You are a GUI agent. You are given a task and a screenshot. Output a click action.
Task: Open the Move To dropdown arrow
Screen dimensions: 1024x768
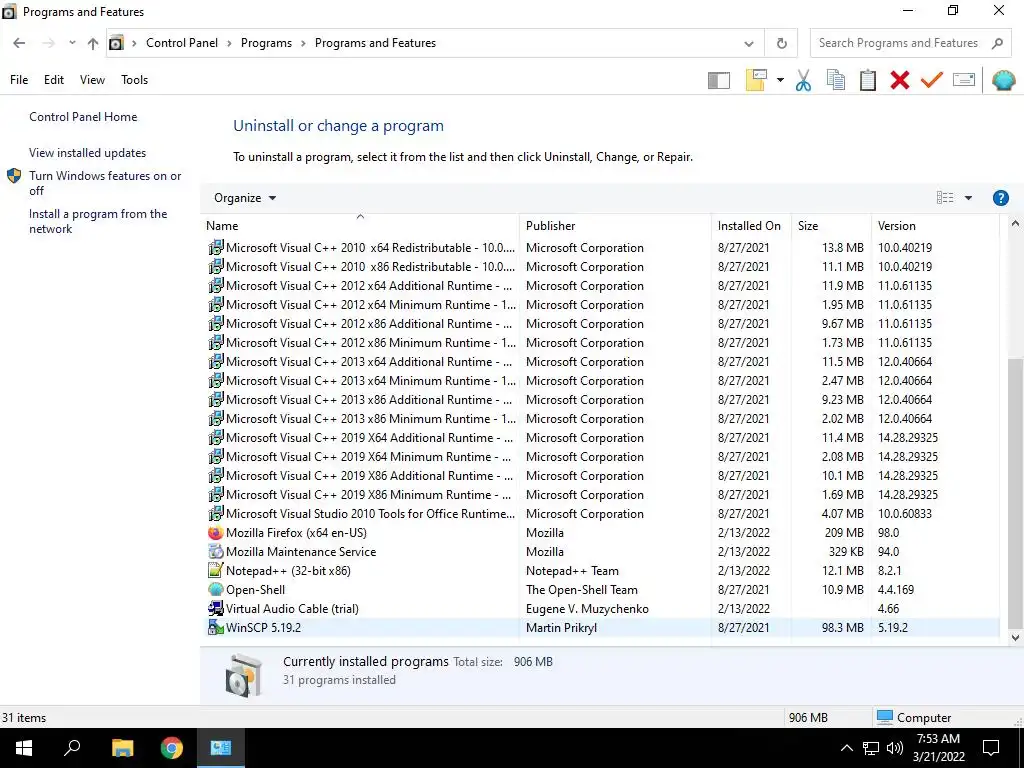click(x=780, y=80)
